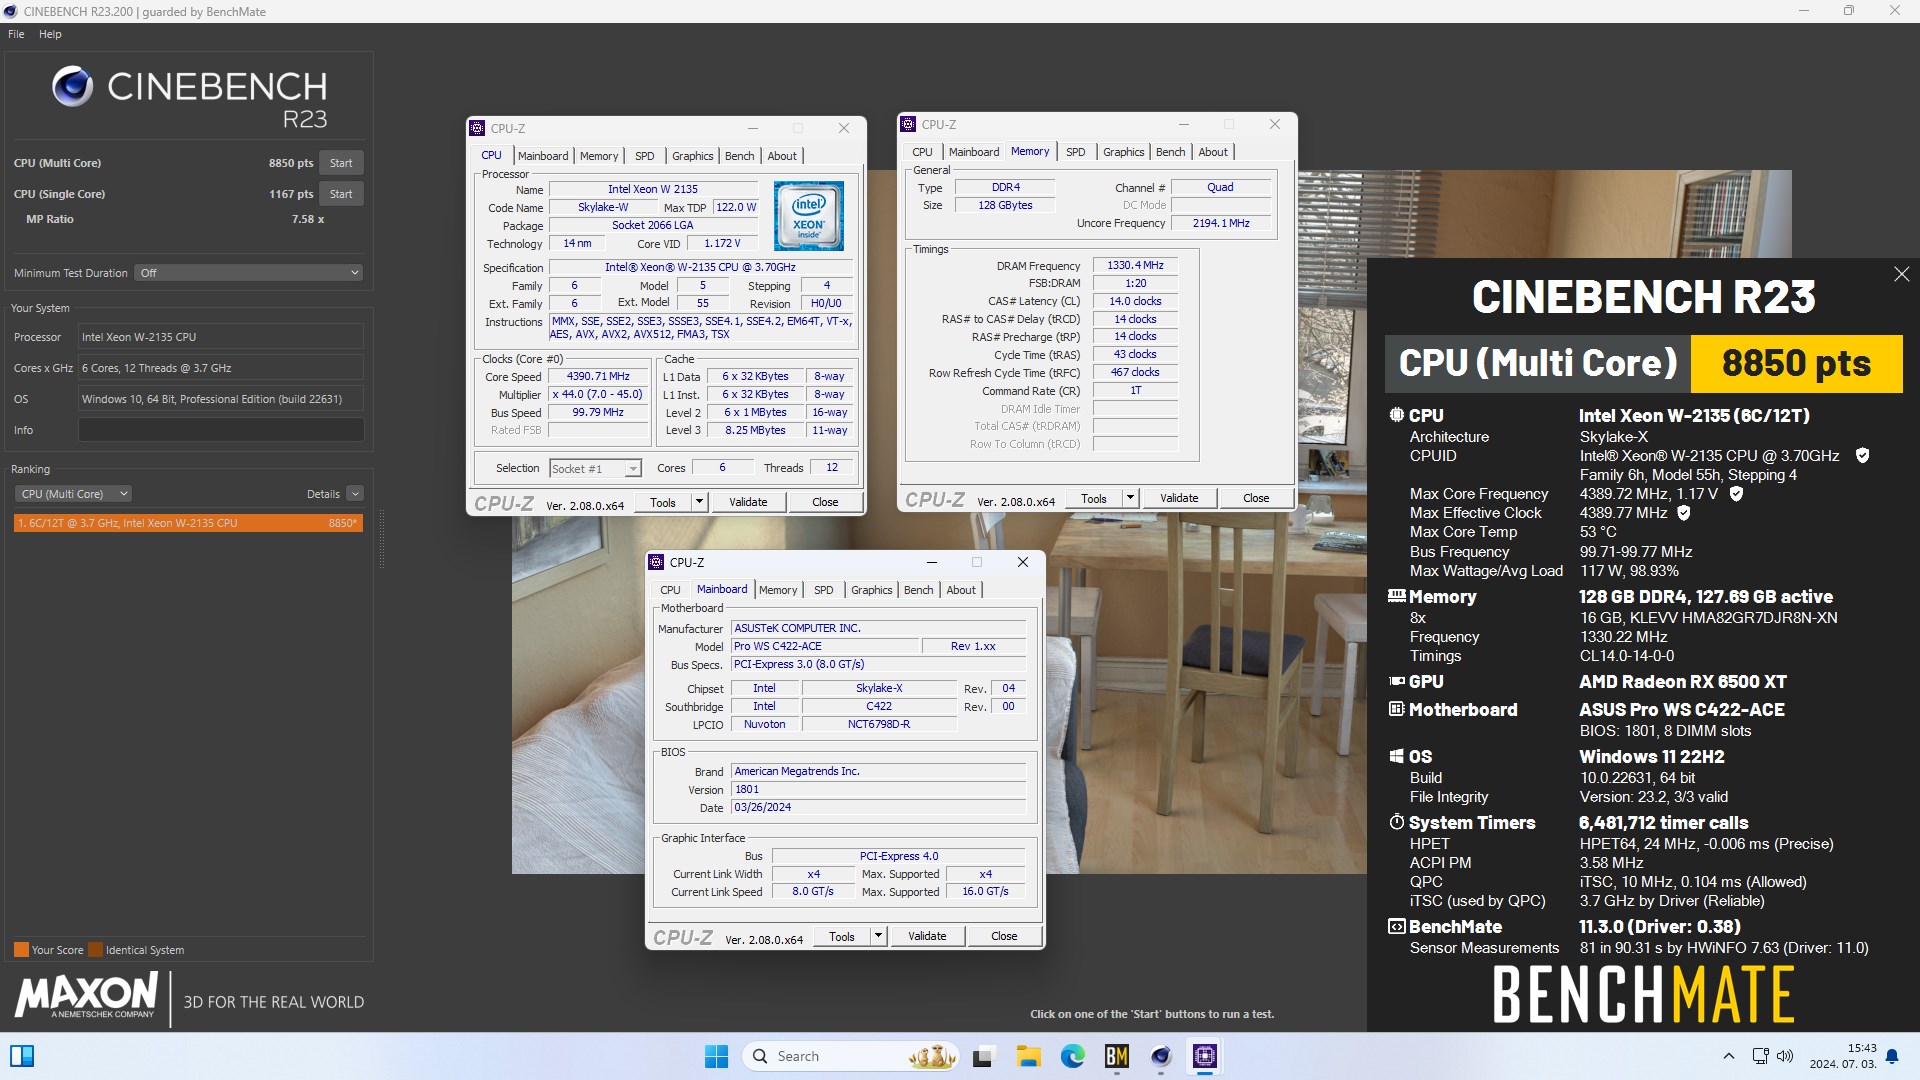The height and width of the screenshot is (1080, 1920).
Task: Start the CPU Multi Core test
Action: coord(341,163)
